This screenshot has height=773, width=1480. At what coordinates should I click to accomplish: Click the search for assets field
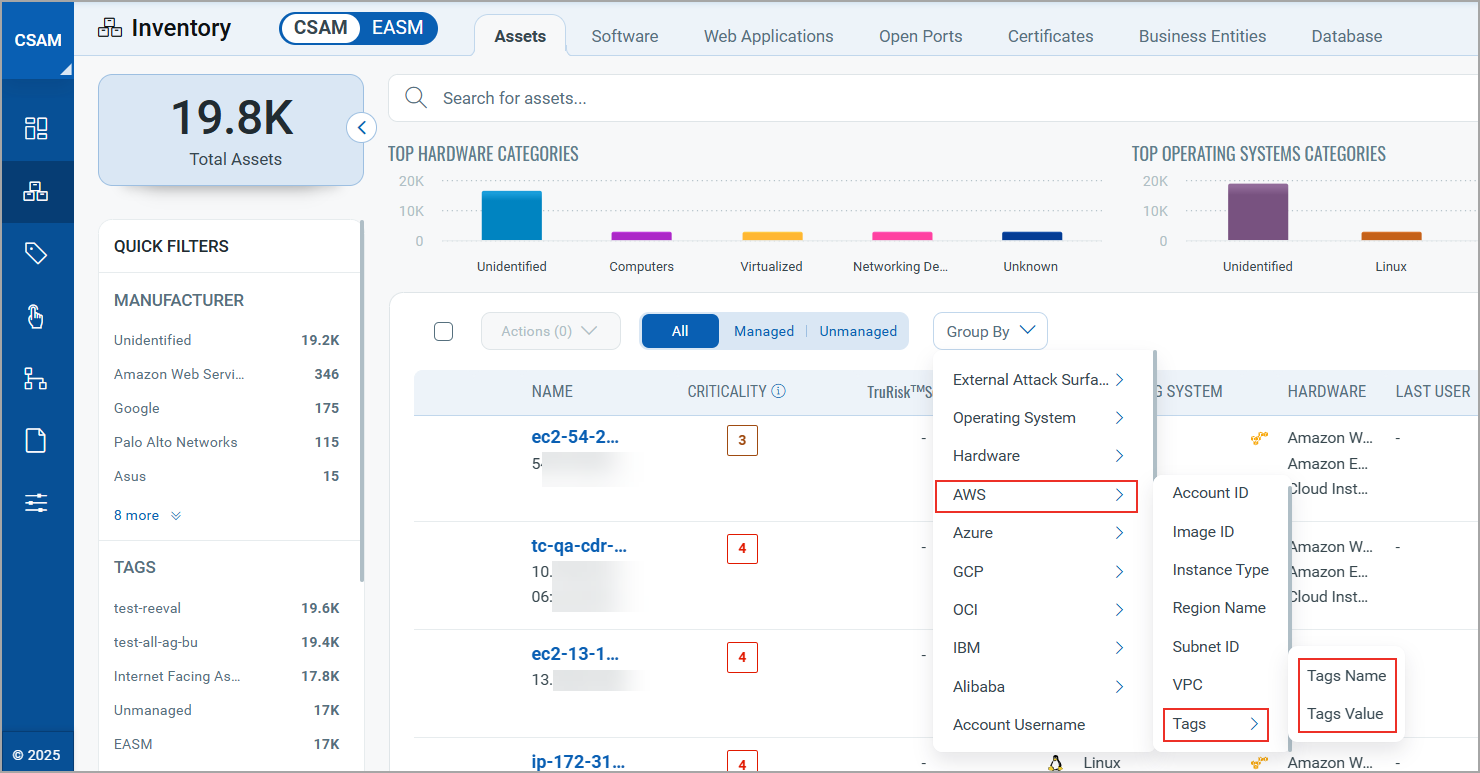[x=934, y=98]
